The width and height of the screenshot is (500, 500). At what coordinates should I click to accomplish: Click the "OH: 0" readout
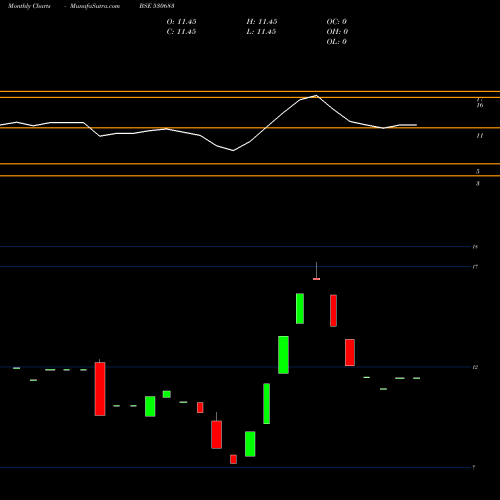[337, 32]
